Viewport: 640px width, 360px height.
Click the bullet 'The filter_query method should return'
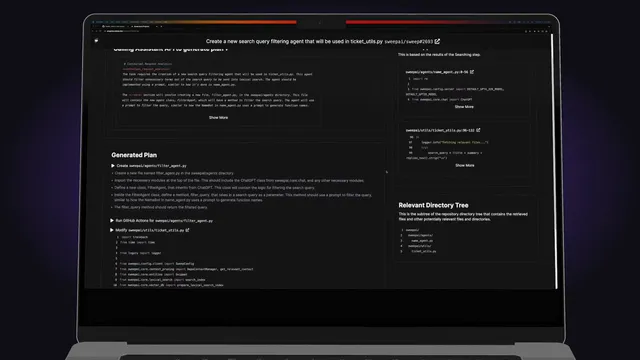click(161, 207)
